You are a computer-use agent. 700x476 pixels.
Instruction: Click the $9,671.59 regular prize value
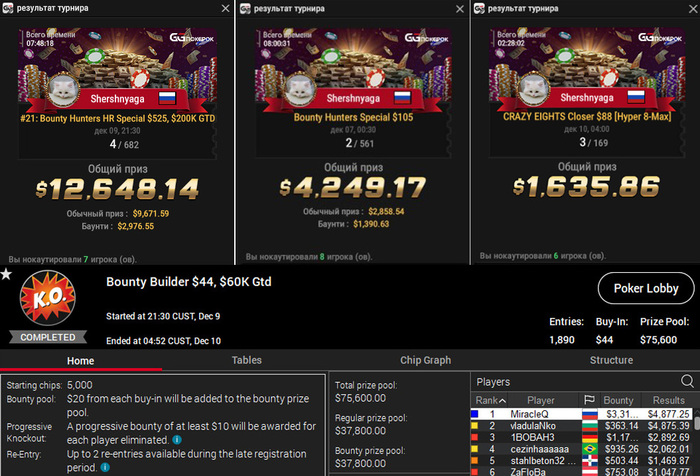pyautogui.click(x=151, y=213)
